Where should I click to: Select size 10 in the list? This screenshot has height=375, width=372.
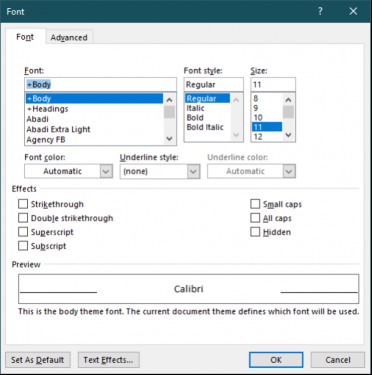[x=267, y=118]
